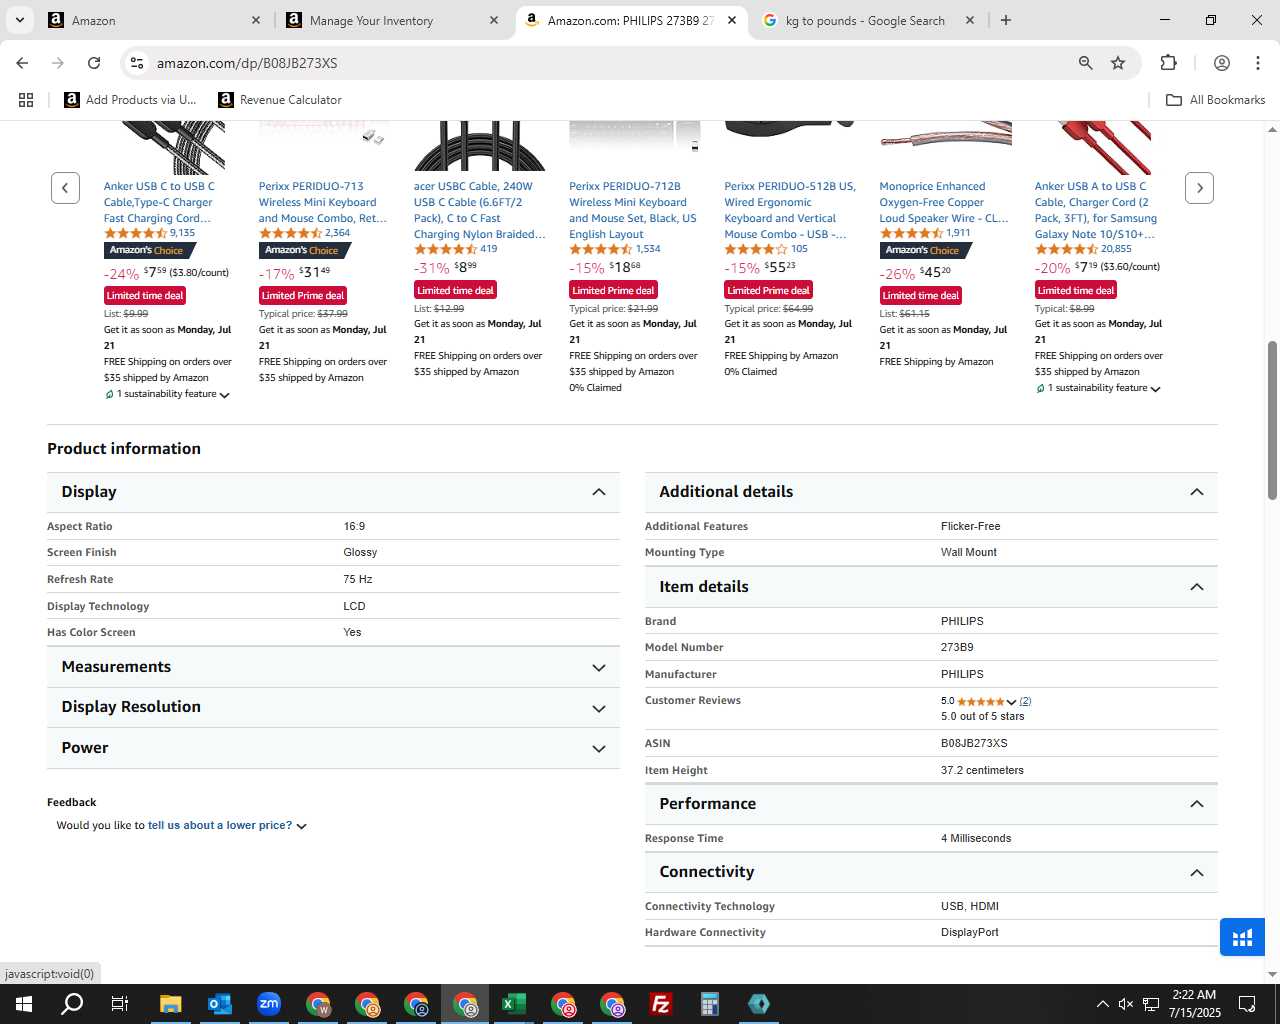Expand the customer reviews star dropdown

(1011, 702)
